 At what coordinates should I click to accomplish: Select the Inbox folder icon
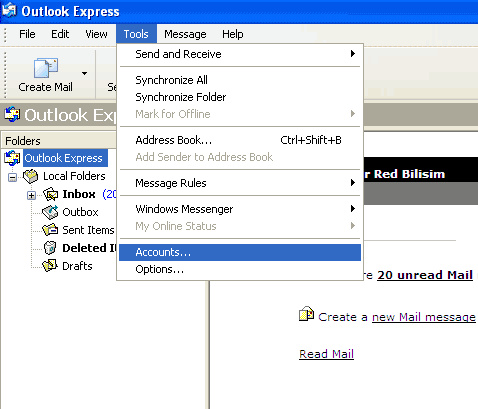click(51, 194)
